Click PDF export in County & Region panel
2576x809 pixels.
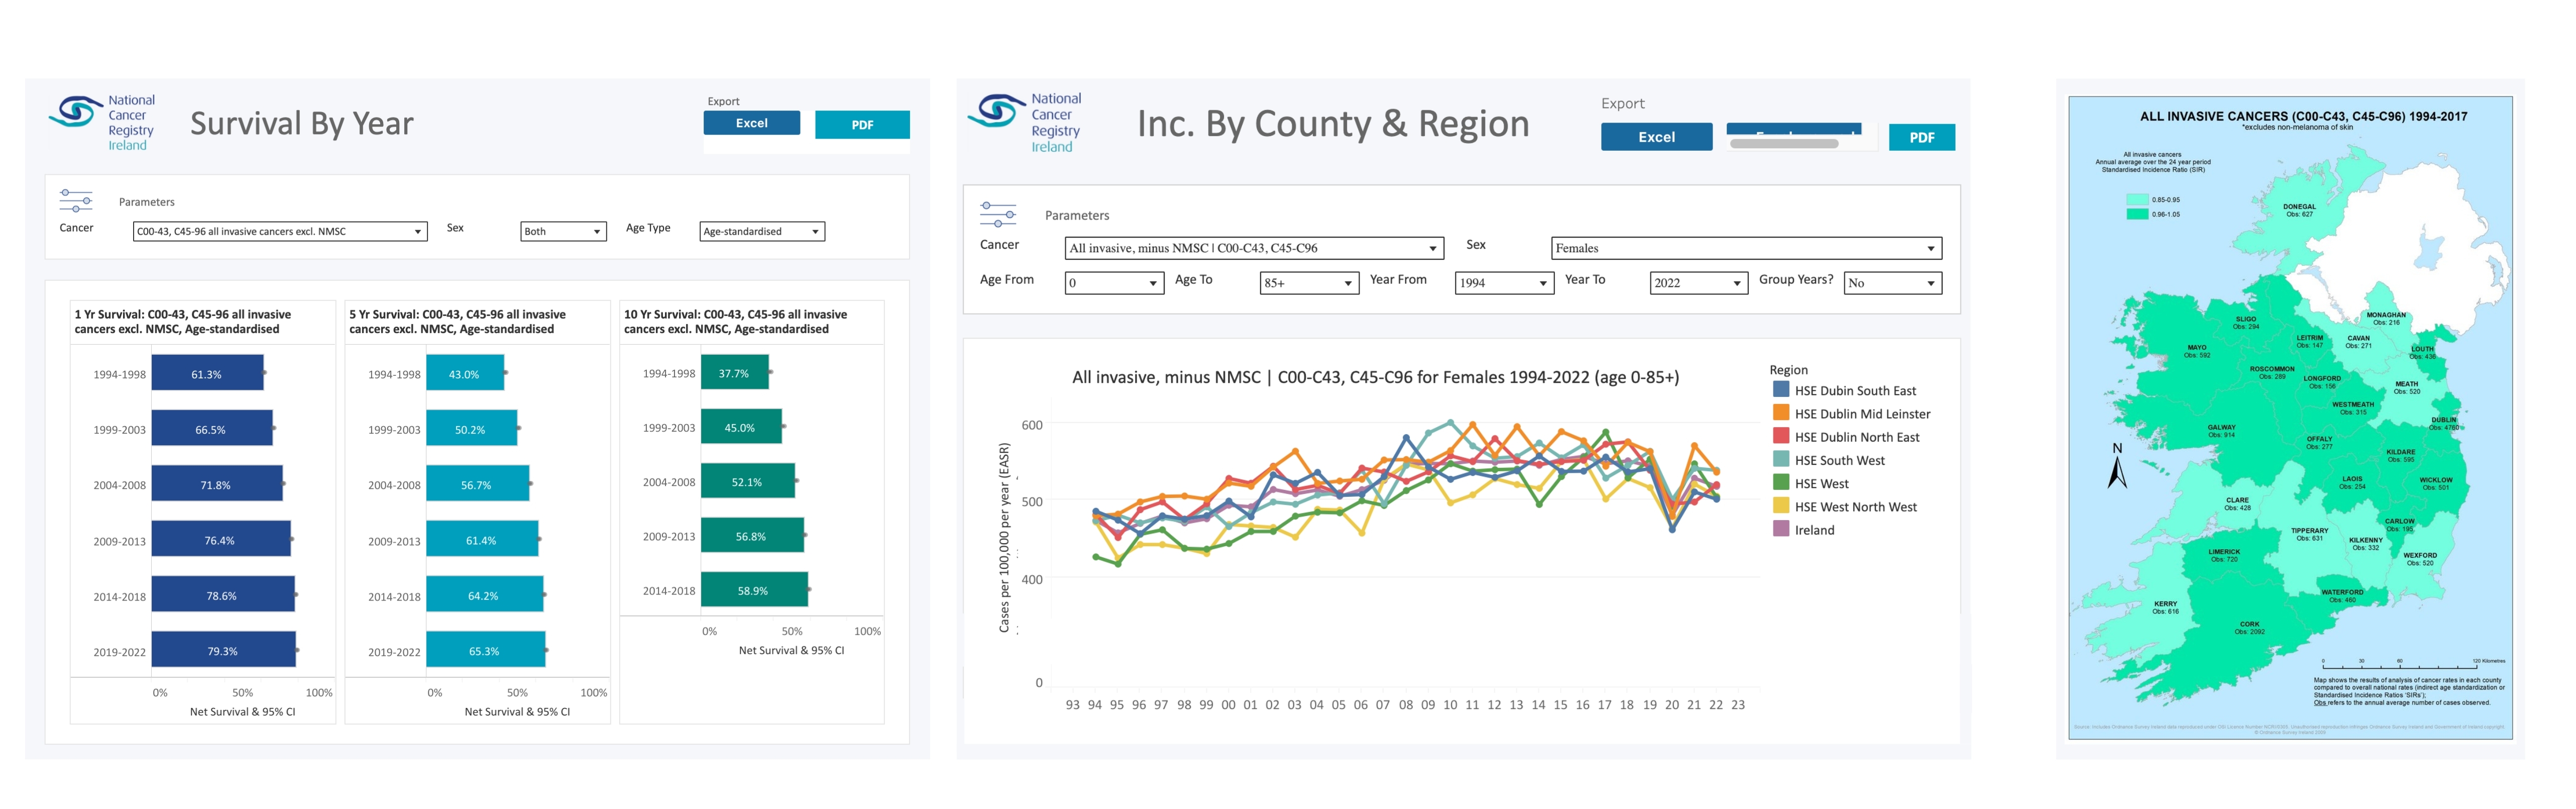(x=1921, y=137)
